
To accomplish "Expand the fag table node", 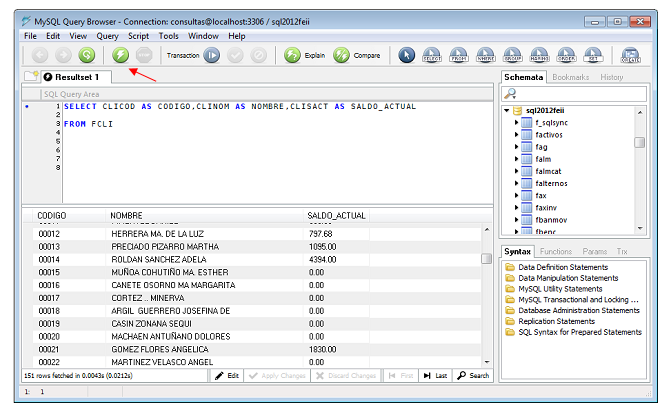I will (517, 147).
